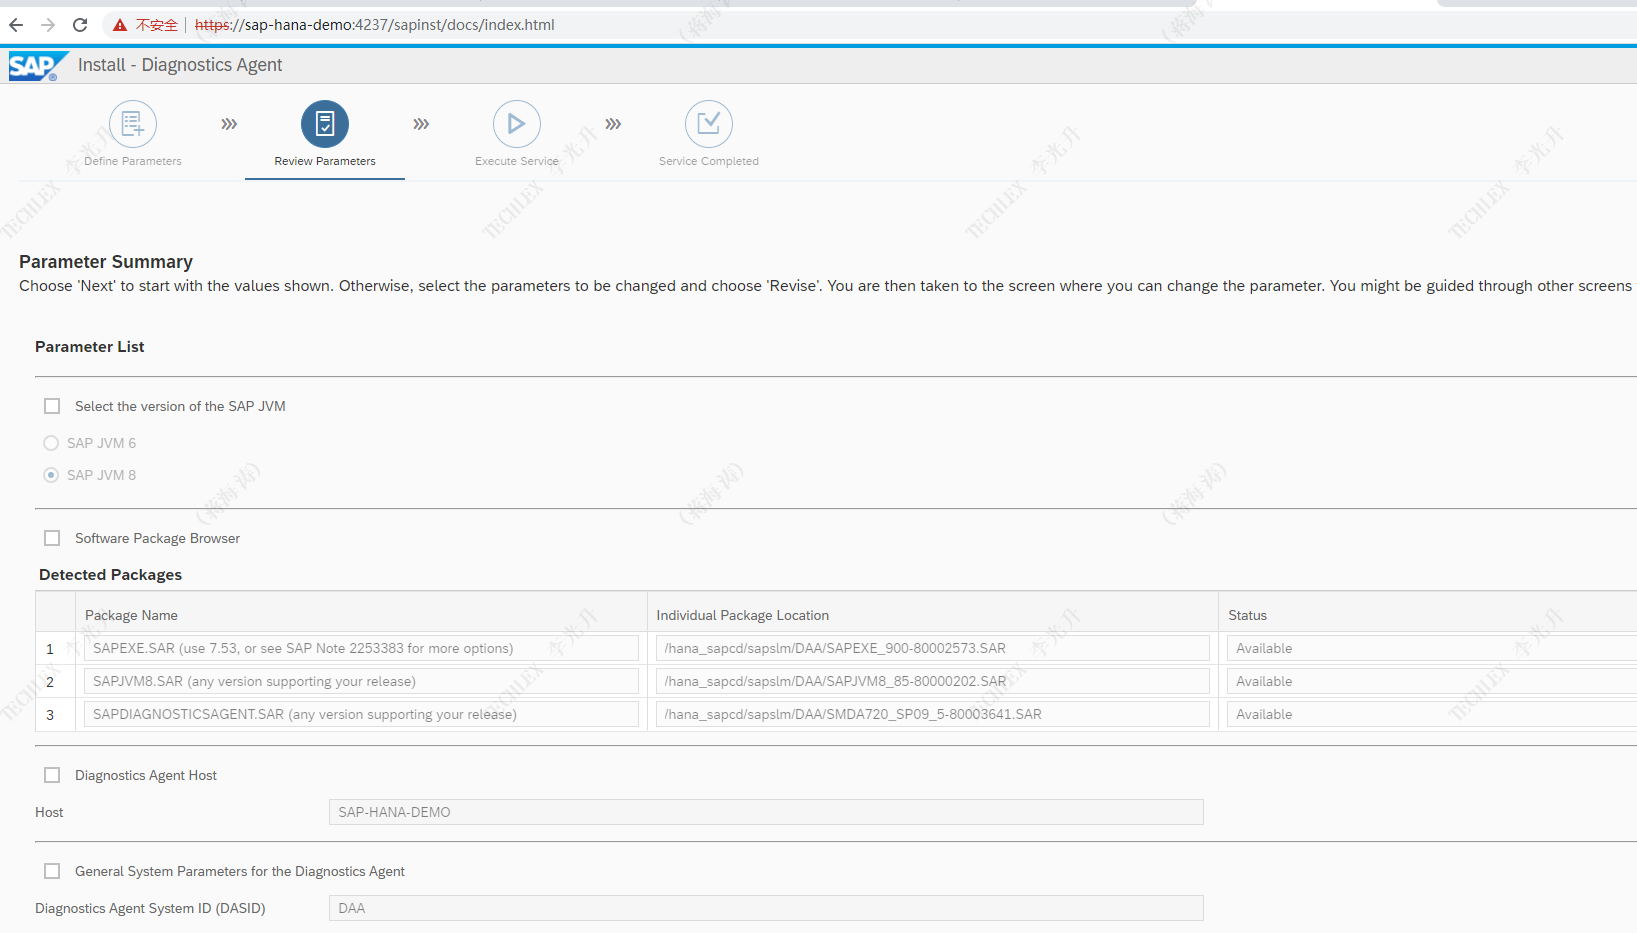
Task: Select the Review Parameters step icon
Action: pyautogui.click(x=325, y=124)
